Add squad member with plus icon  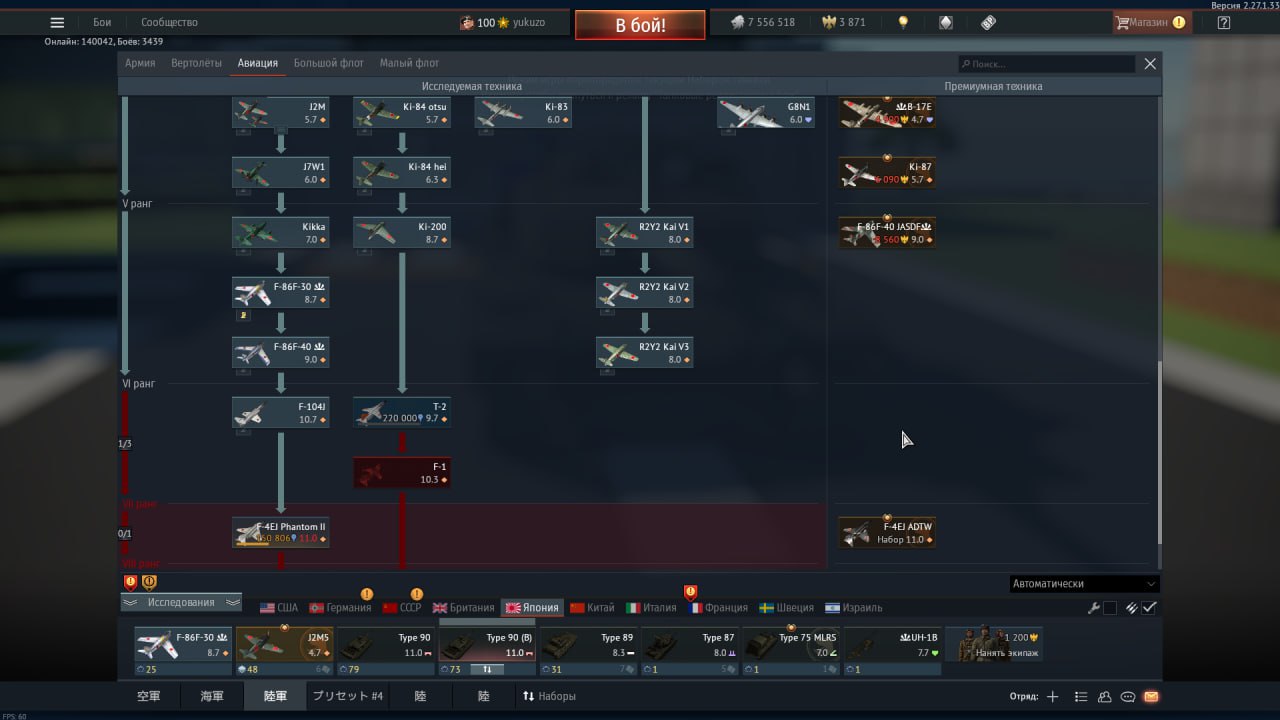click(x=1052, y=696)
